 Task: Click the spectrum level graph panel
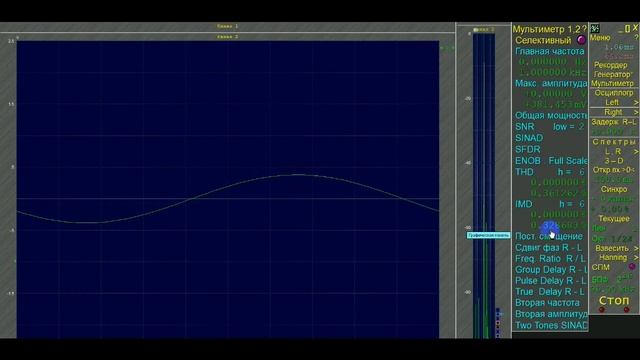(x=484, y=186)
